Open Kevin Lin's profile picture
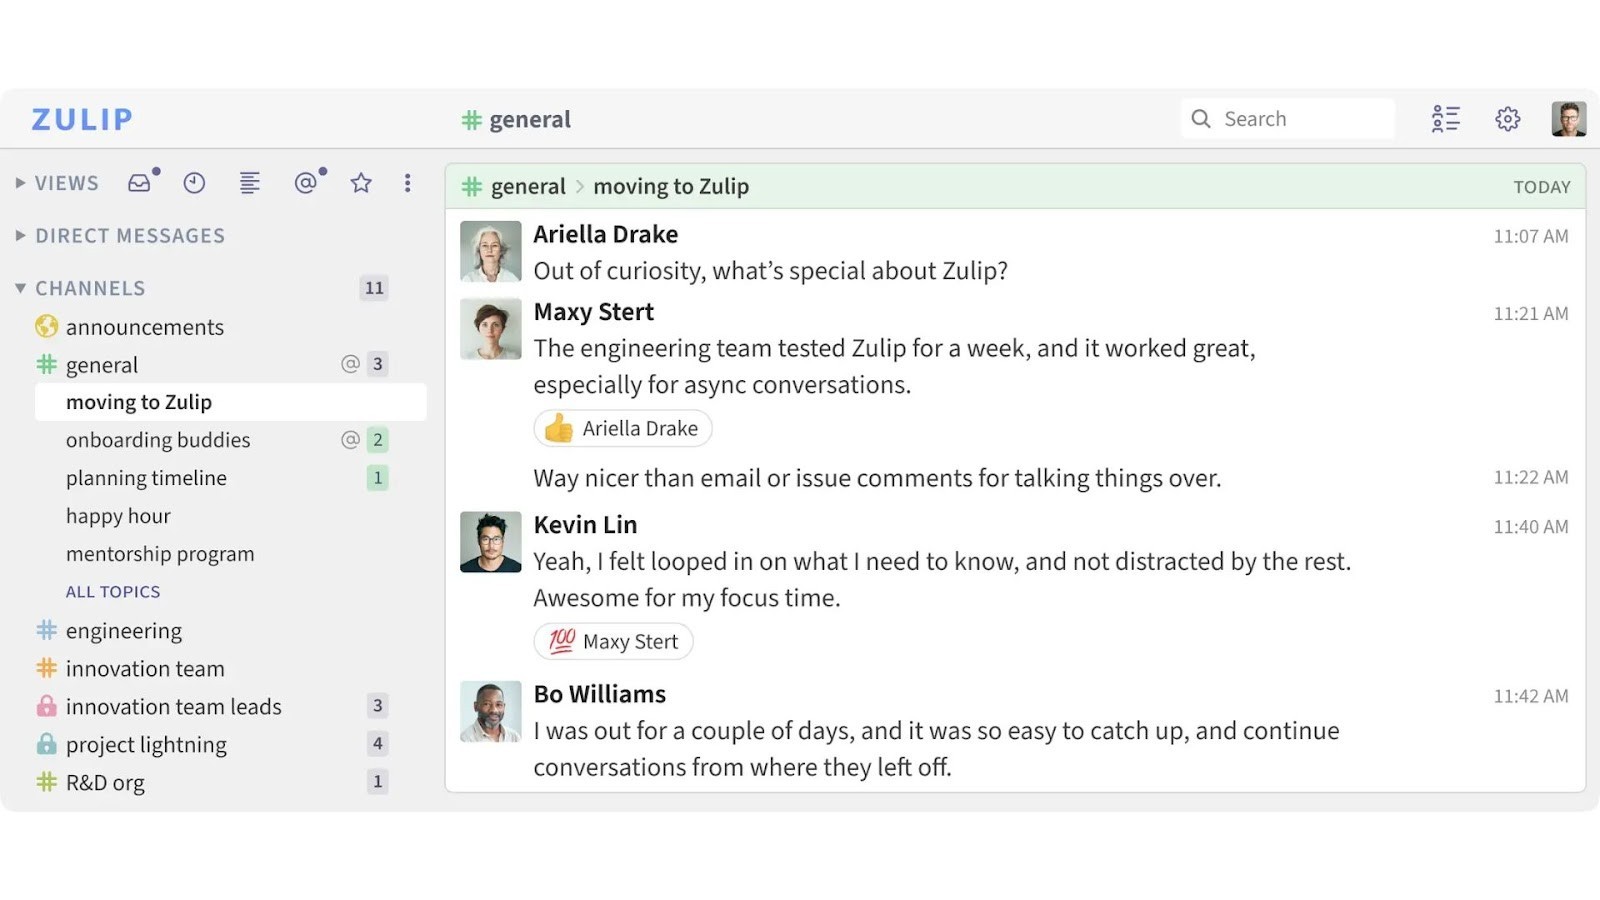 click(489, 541)
